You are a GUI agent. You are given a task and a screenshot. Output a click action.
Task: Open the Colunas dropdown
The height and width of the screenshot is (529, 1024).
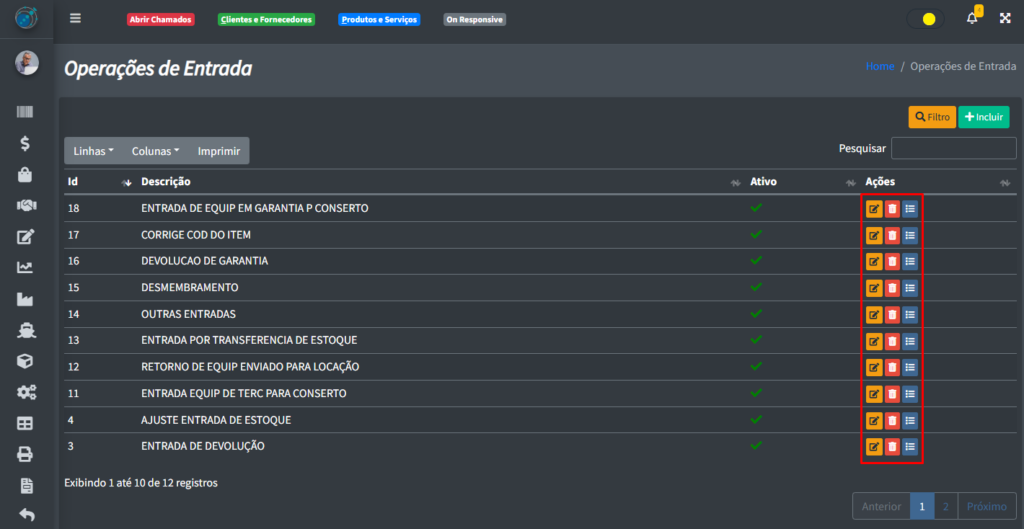click(155, 151)
